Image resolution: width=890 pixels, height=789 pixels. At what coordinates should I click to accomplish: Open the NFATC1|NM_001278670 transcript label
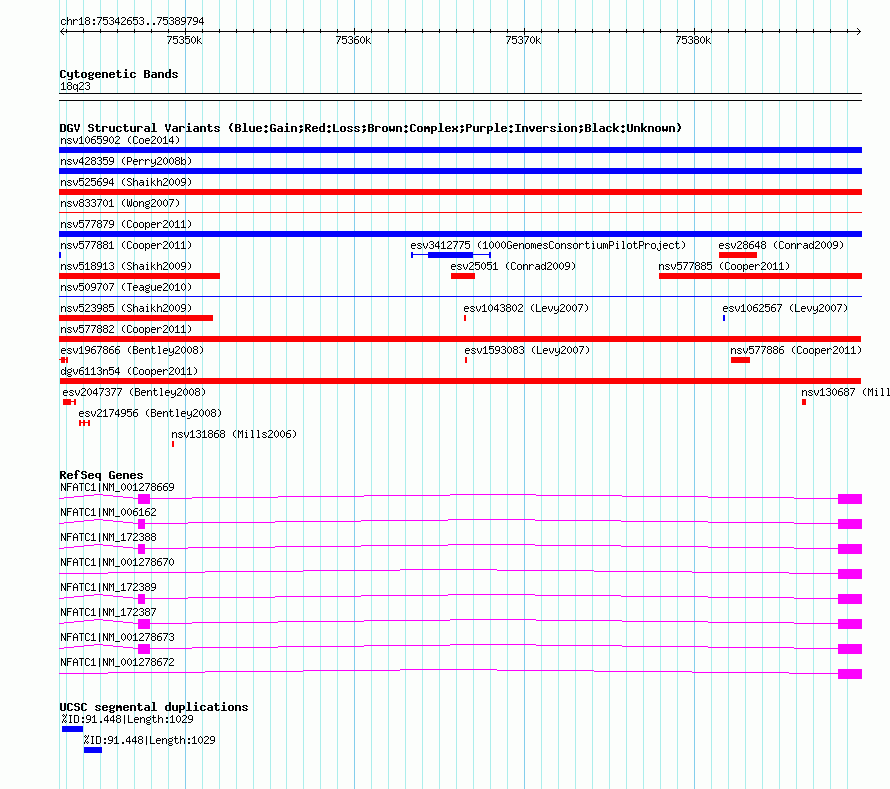tap(117, 563)
